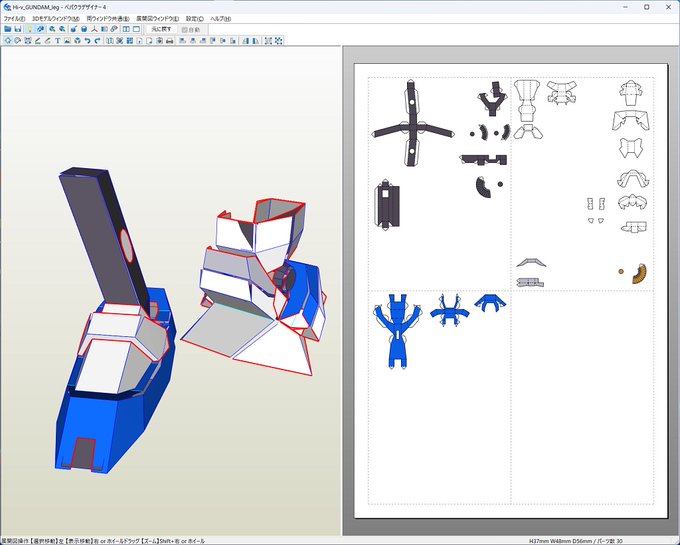The image size is (680, 545).
Task: Select the Rotate parts tool icon
Action: click(x=17, y=41)
